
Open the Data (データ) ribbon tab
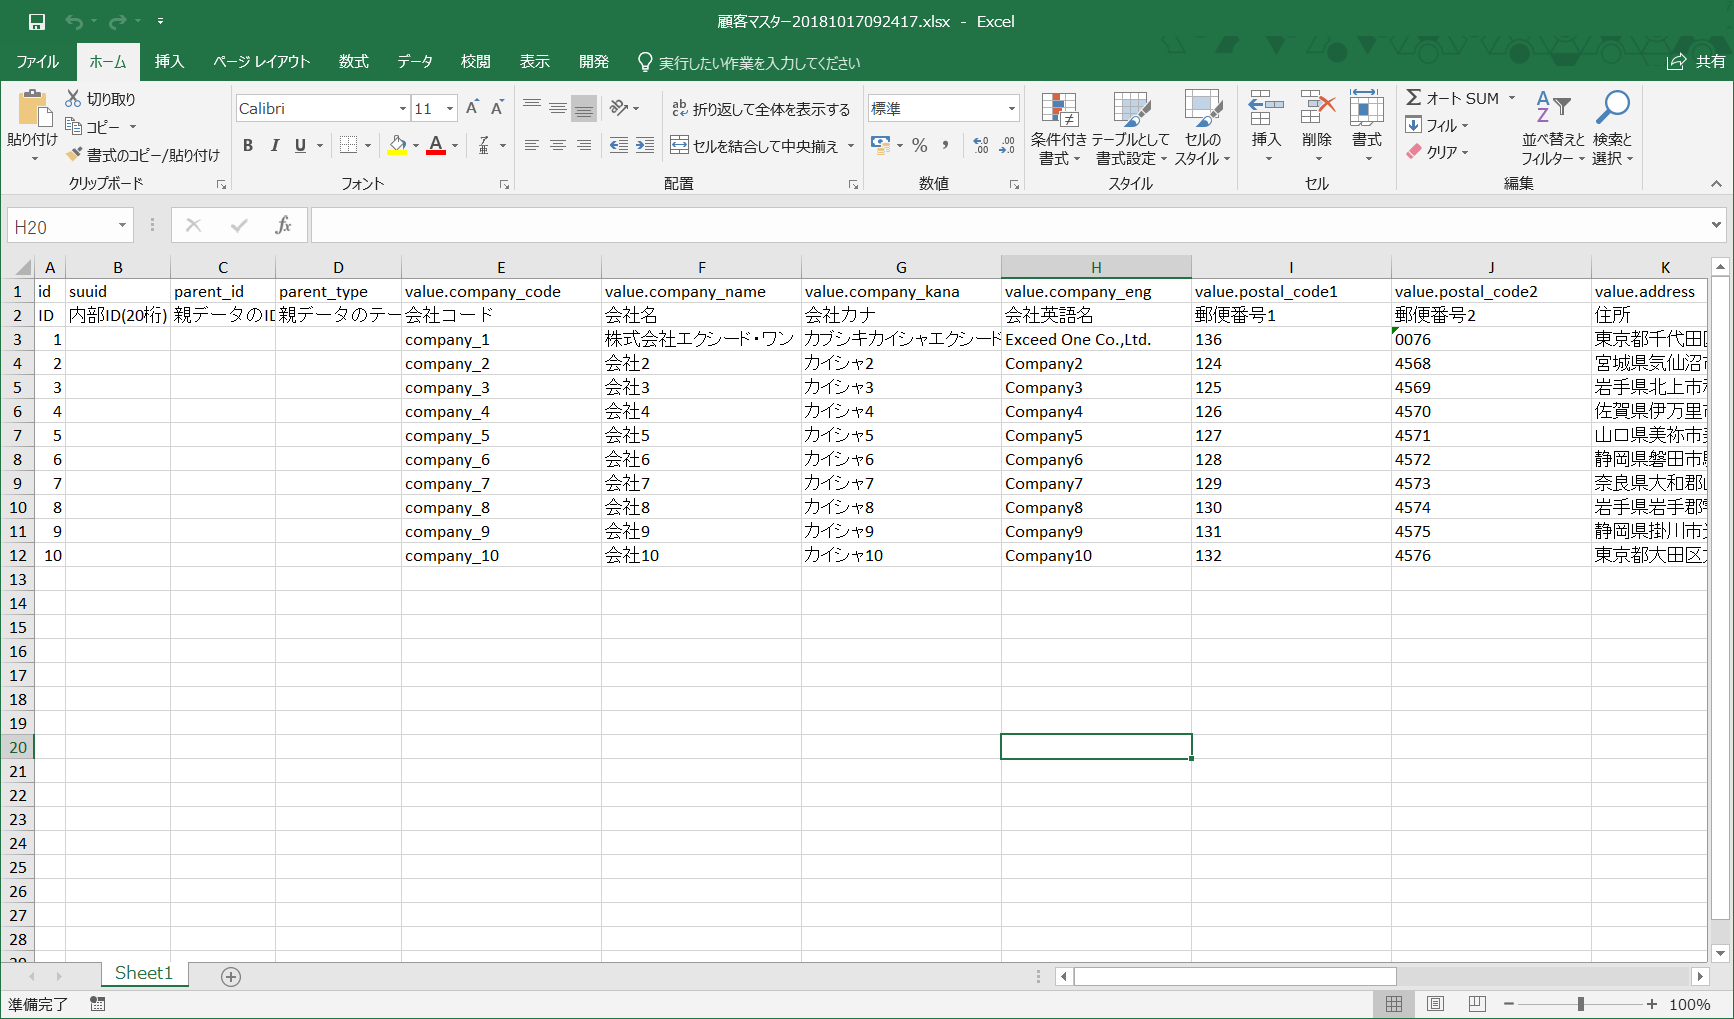pos(414,62)
